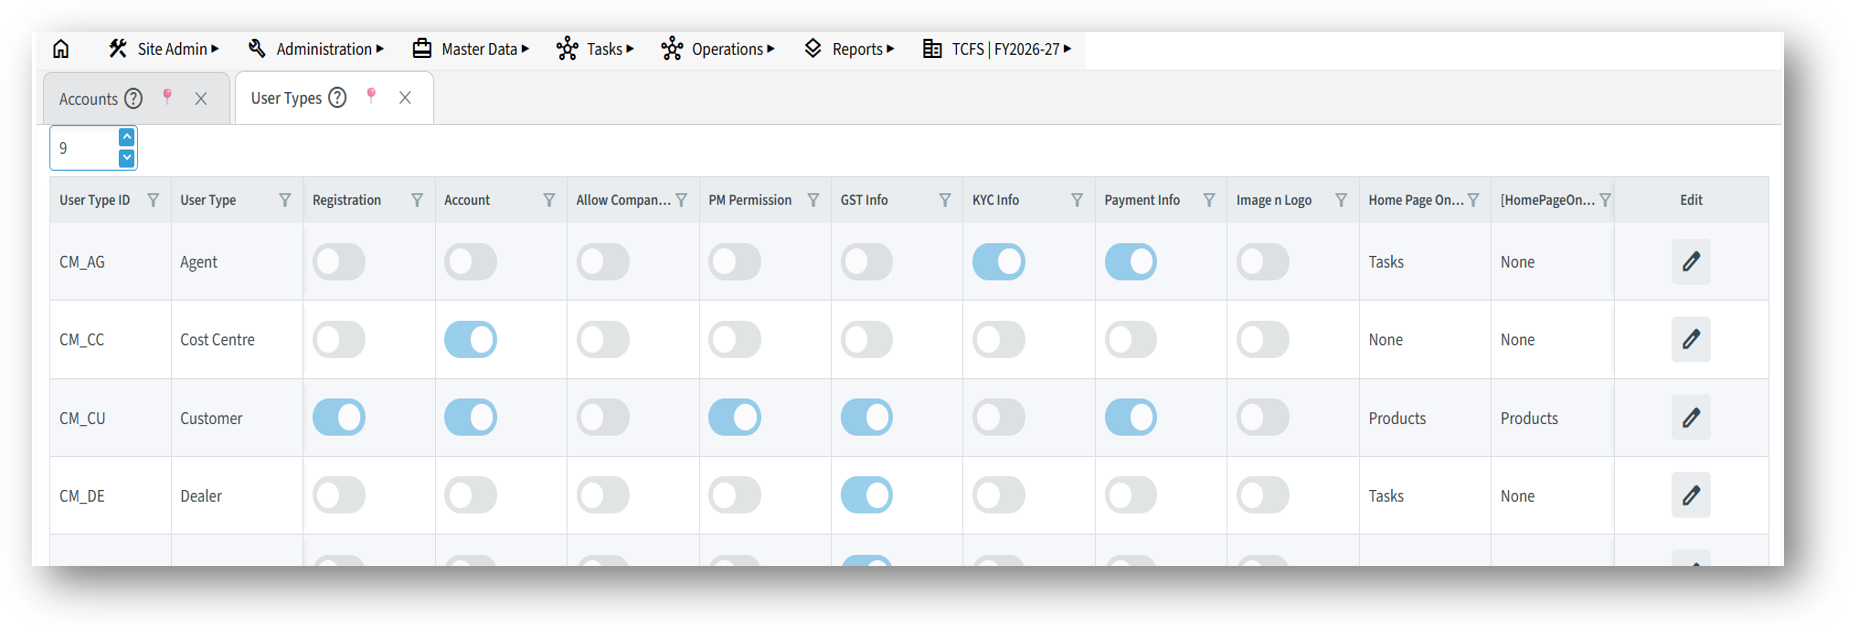
Task: Filter the User Type ID column
Action: click(153, 200)
